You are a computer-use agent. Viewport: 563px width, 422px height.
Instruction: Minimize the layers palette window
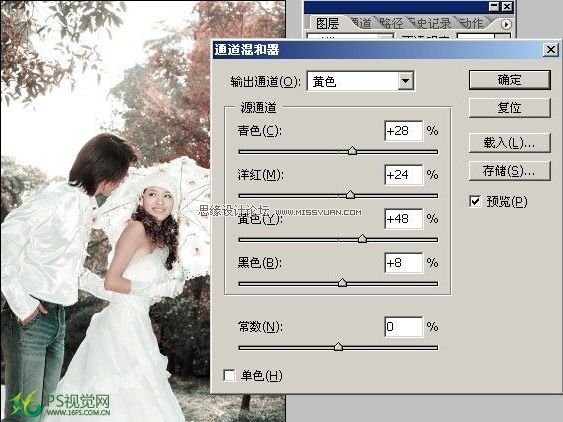click(494, 6)
